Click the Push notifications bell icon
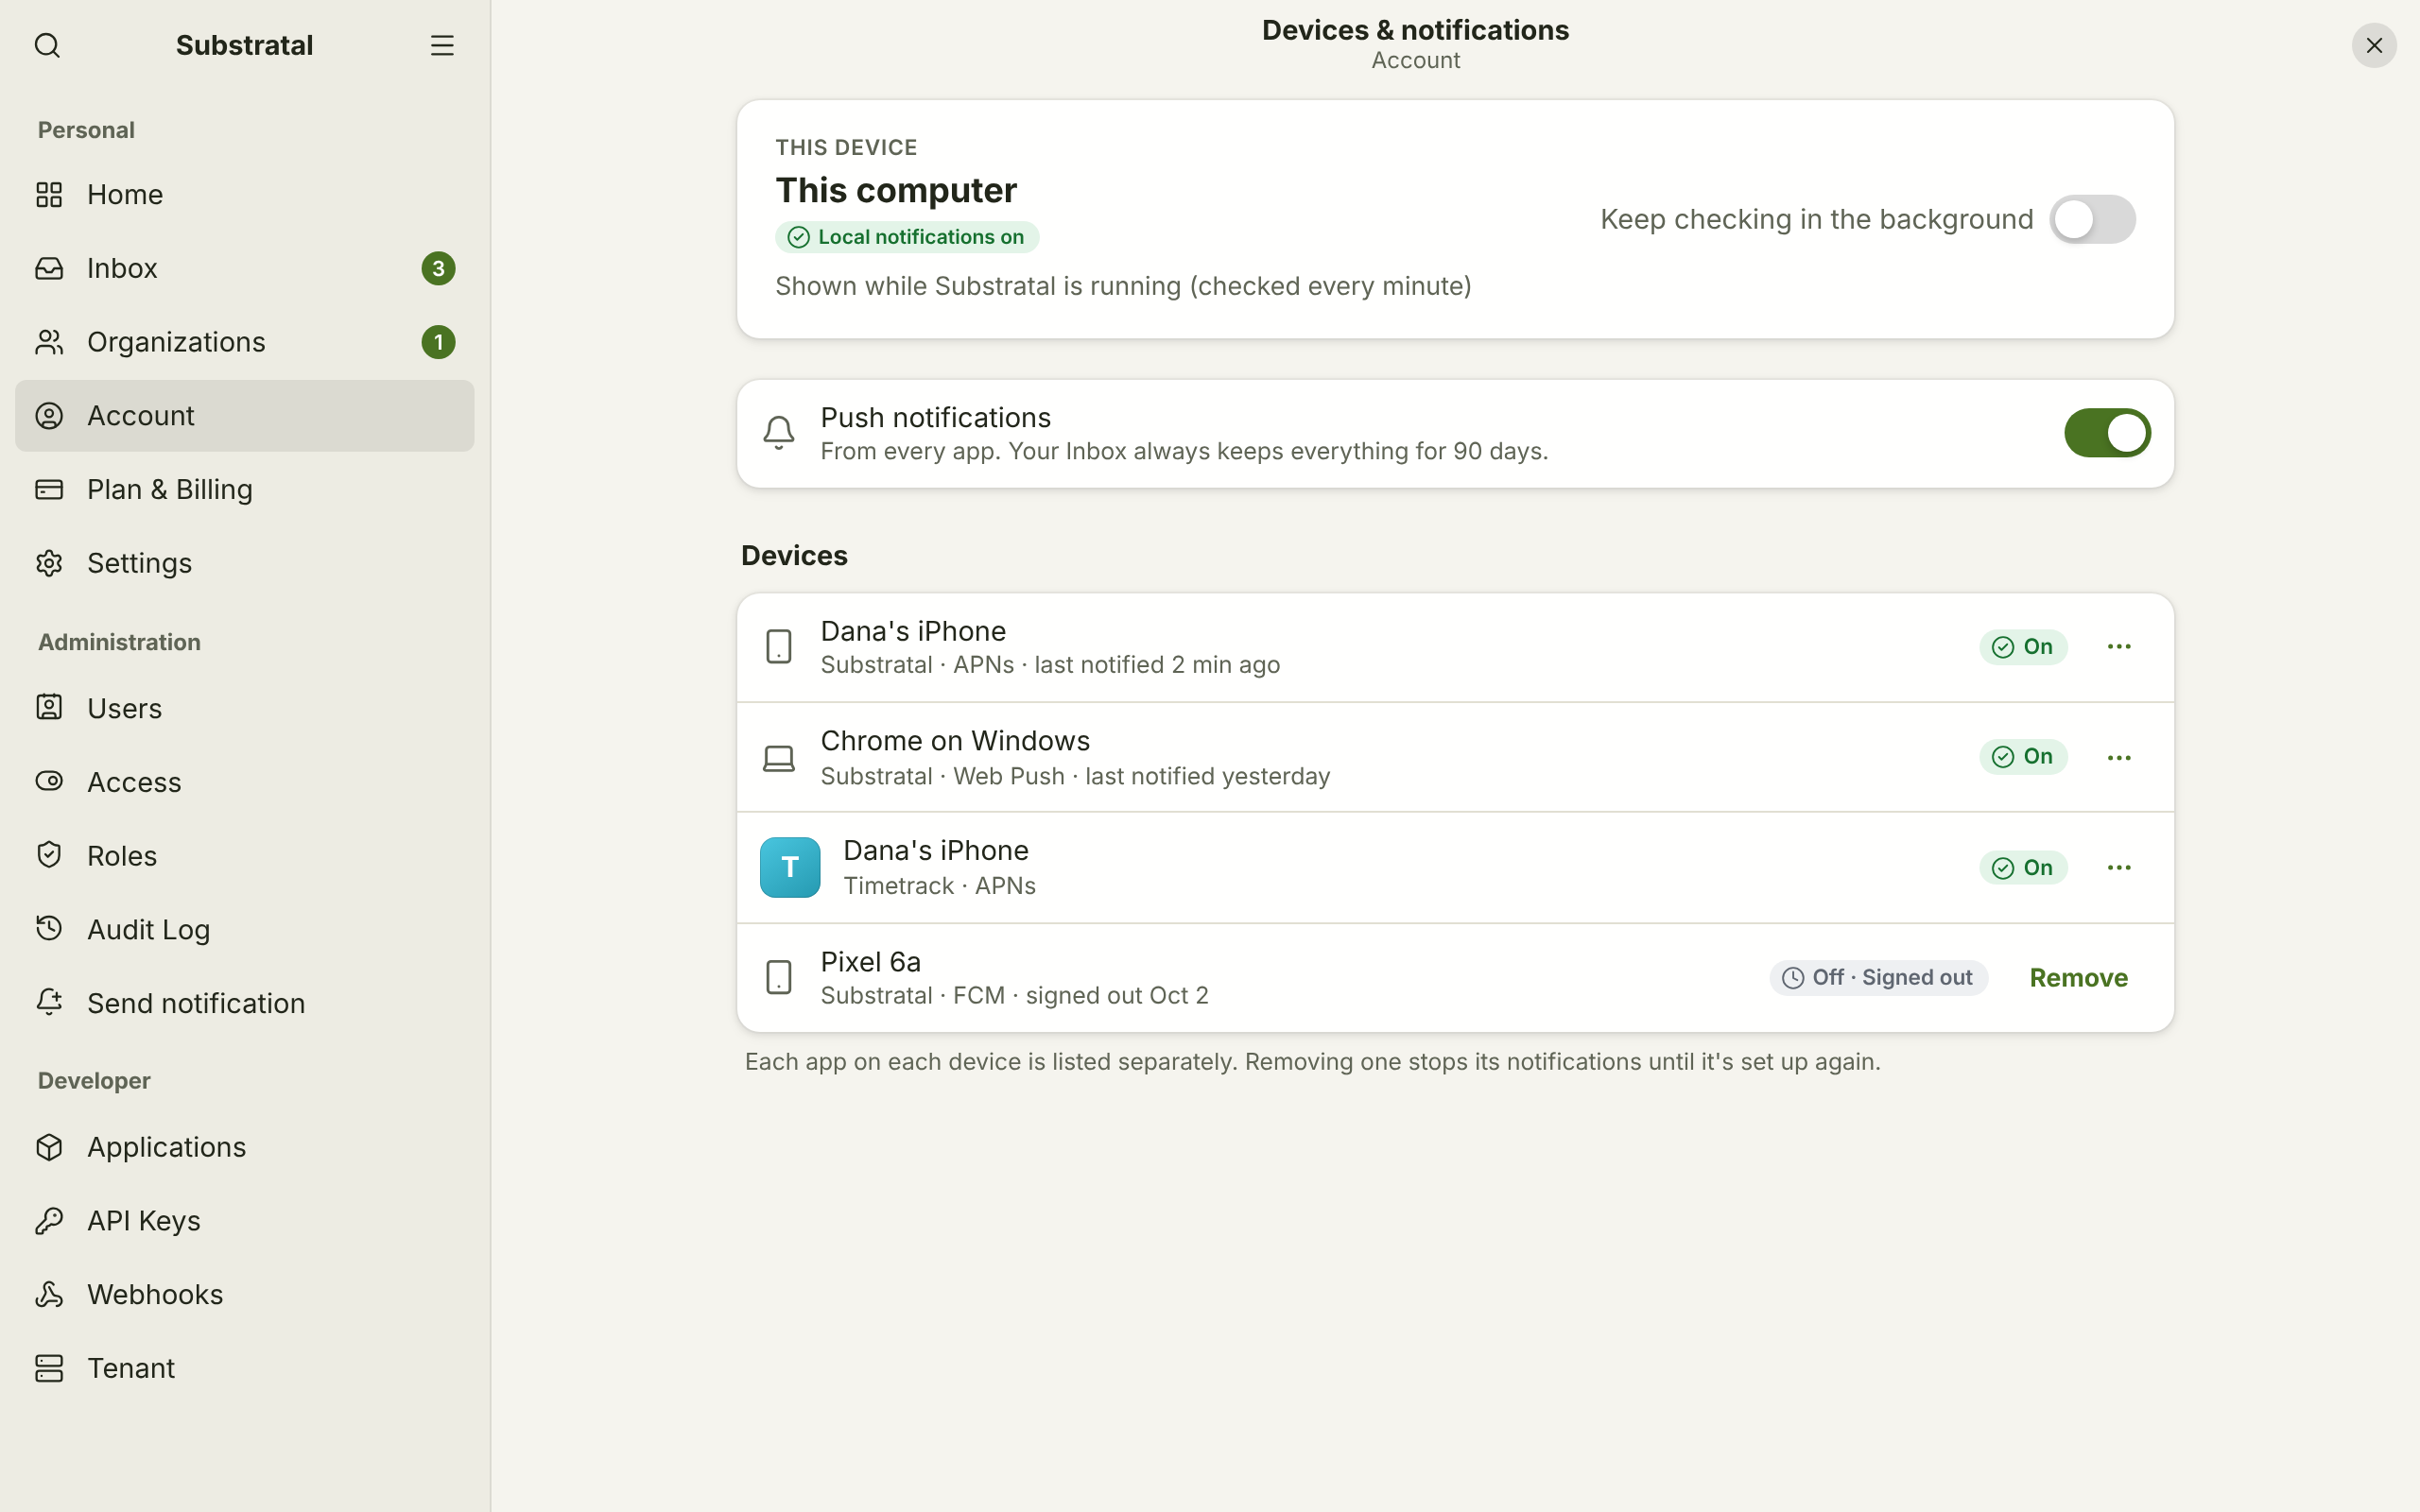The width and height of the screenshot is (2420, 1512). point(779,433)
